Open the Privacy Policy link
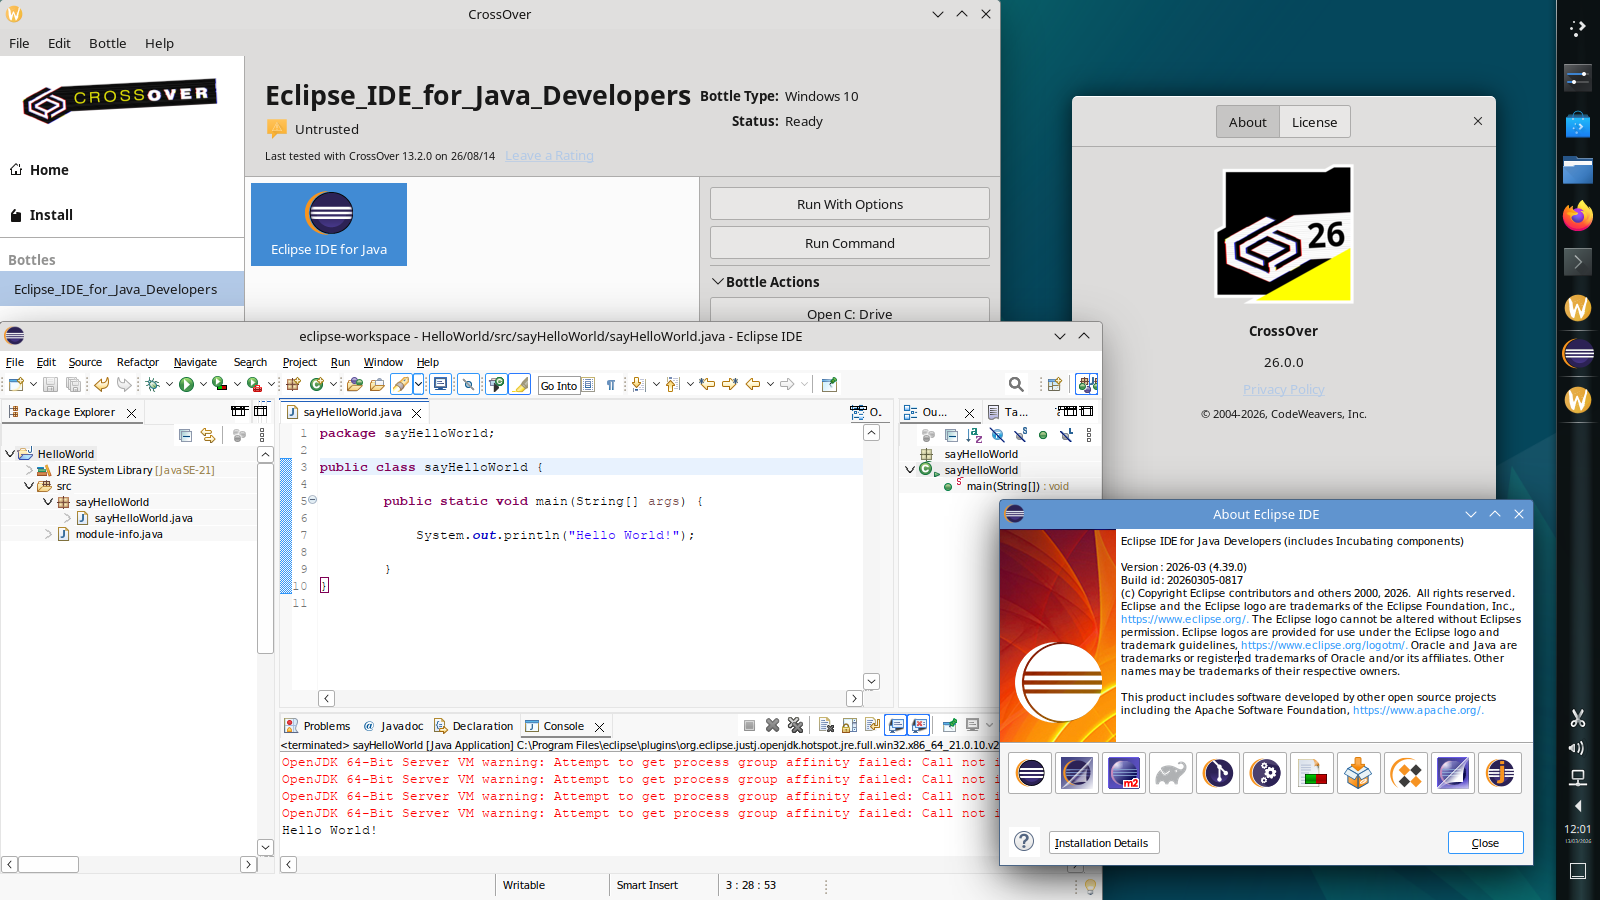Viewport: 1600px width, 900px height. click(1284, 389)
